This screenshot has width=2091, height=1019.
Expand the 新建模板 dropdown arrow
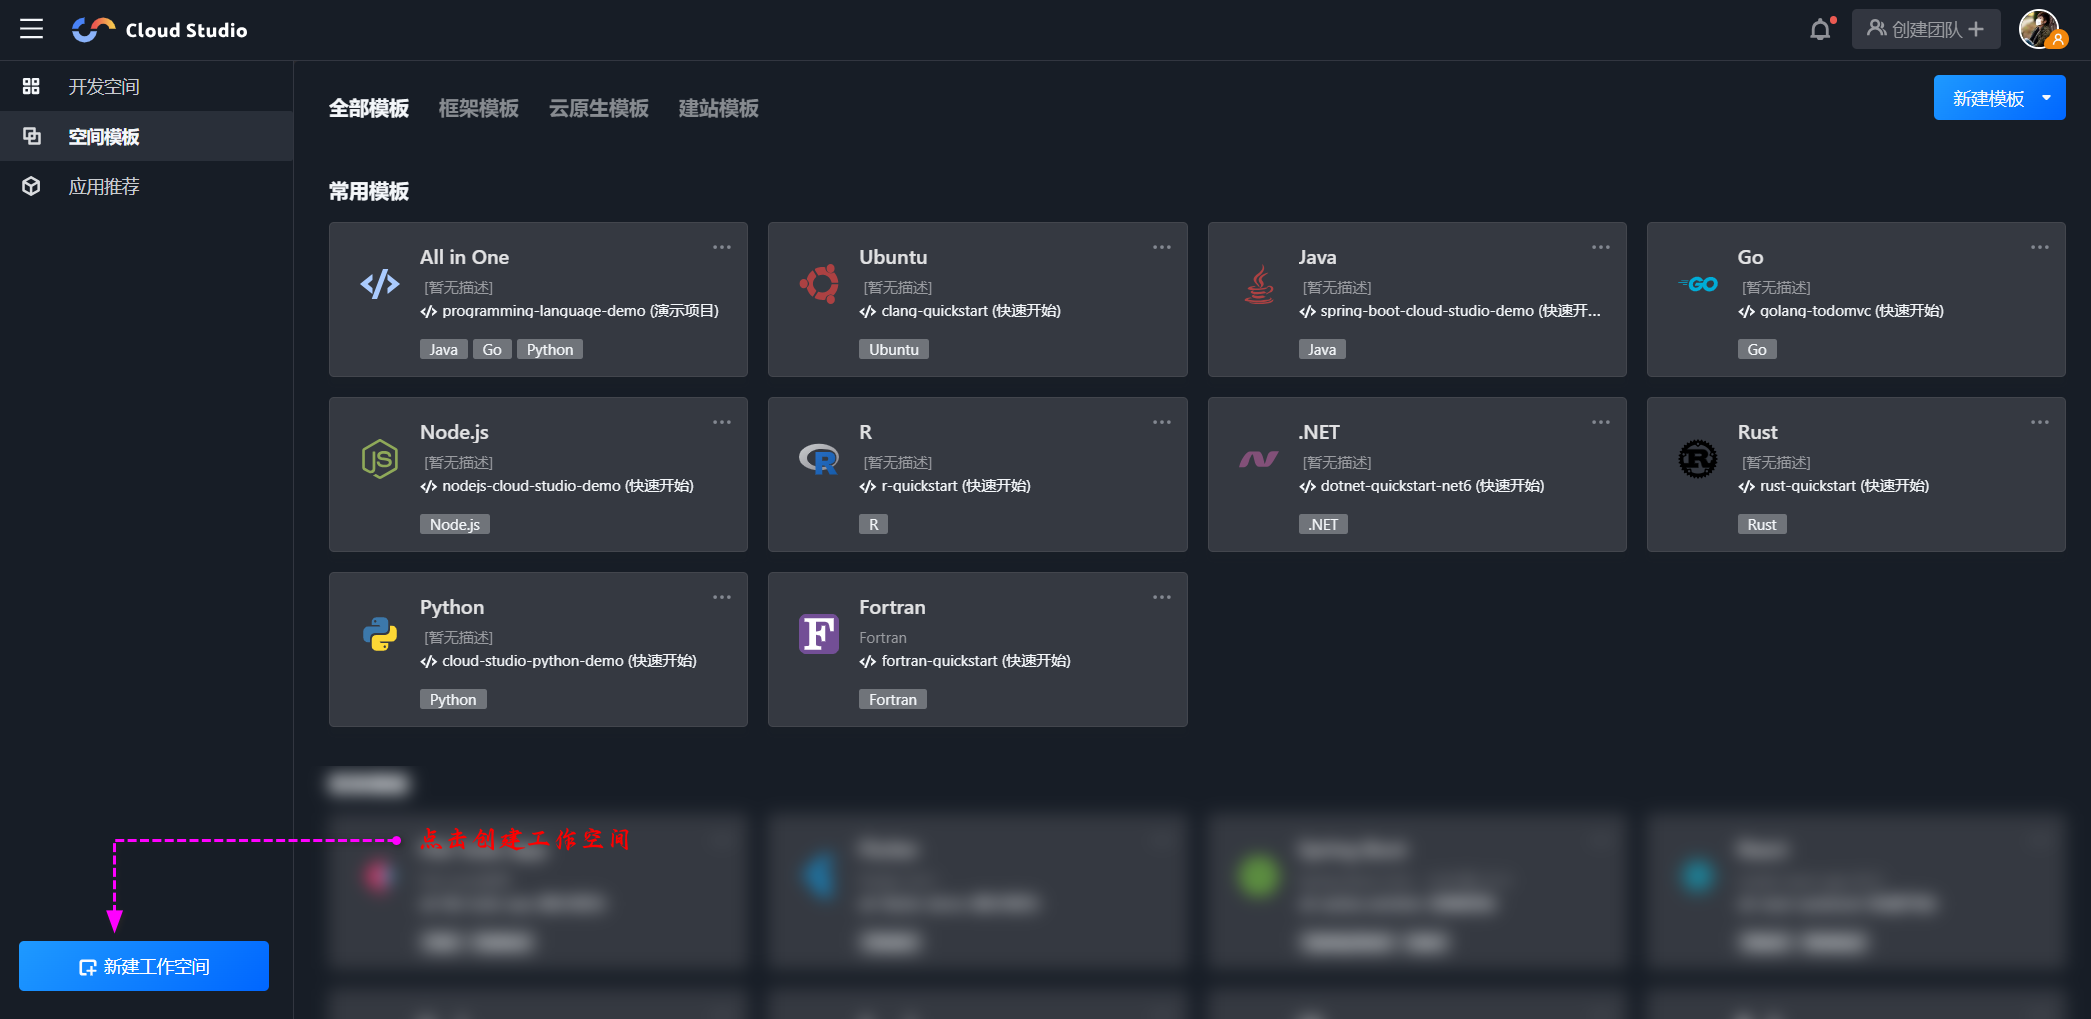2047,98
